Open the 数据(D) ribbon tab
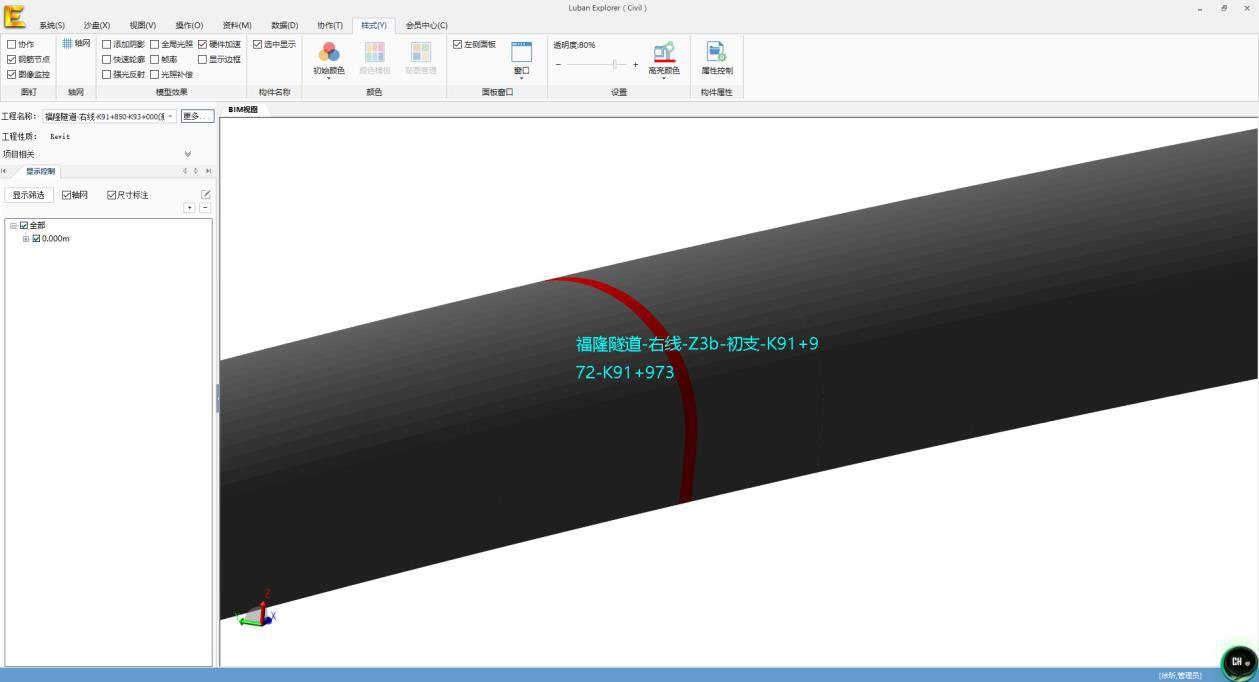The image size is (1259, 682). [285, 25]
